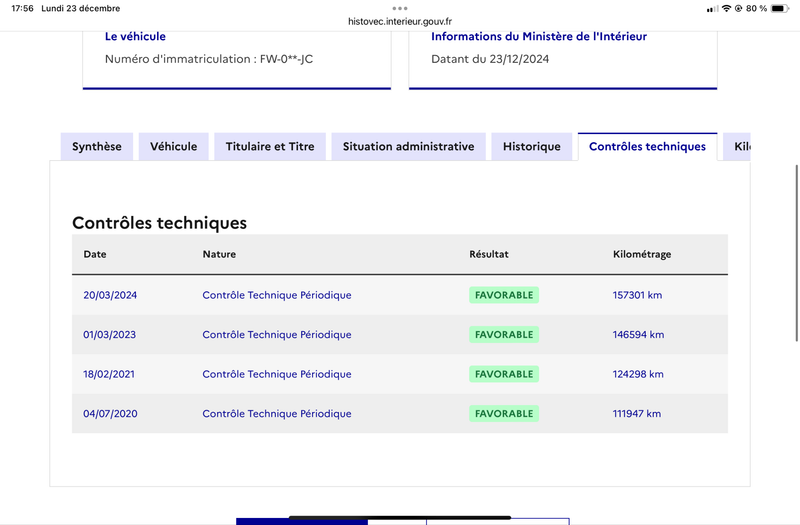Click the 124298 km mileage value
Screen dimensions: 800x525
coord(638,374)
